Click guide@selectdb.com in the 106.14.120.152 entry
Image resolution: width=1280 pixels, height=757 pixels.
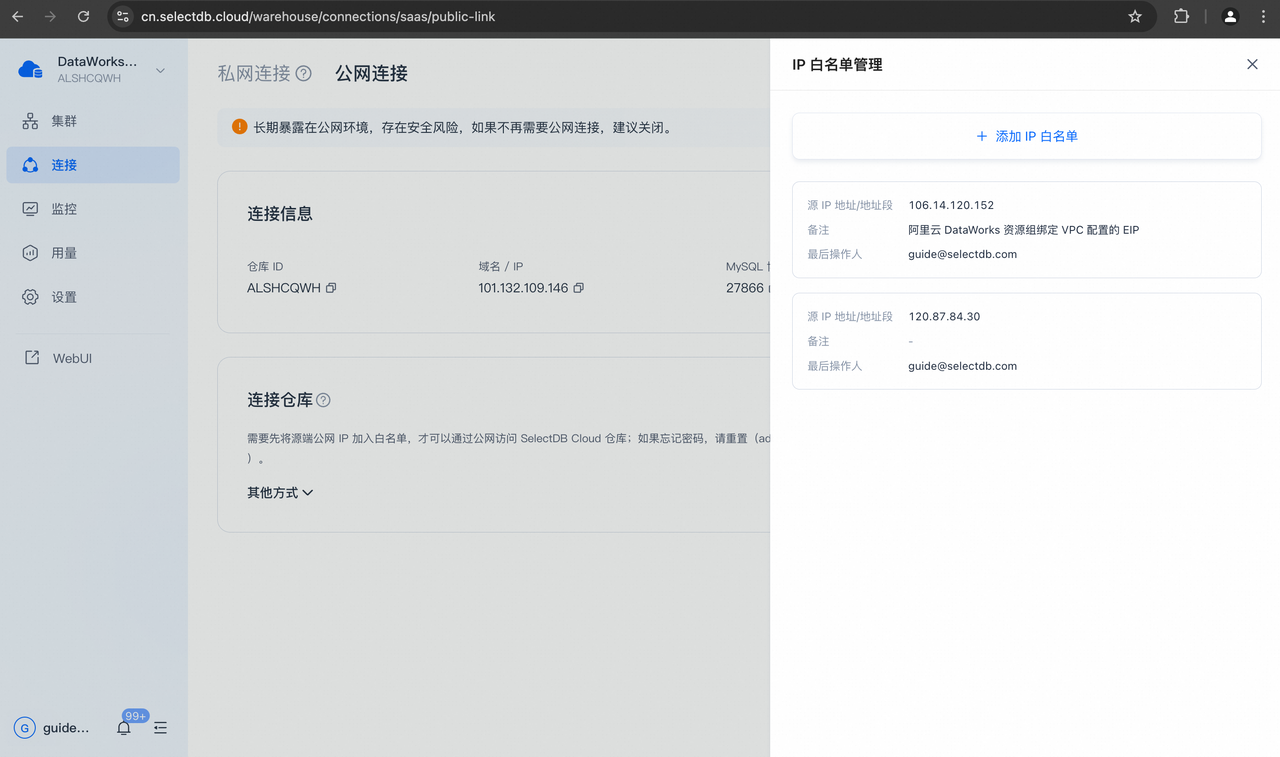coord(962,254)
